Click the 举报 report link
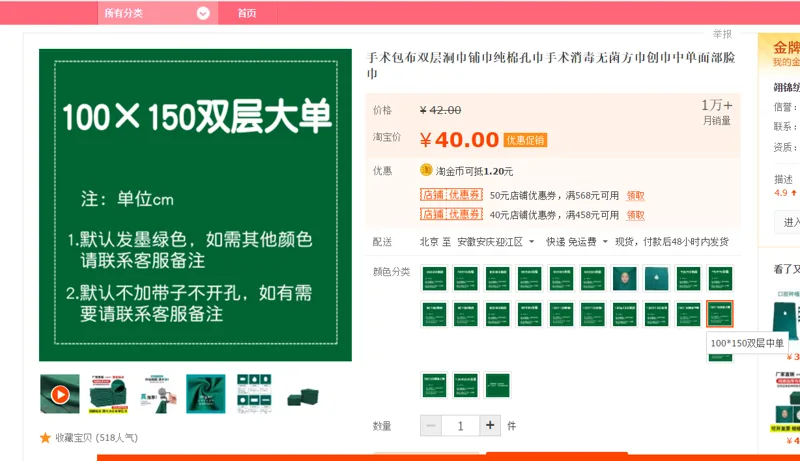The width and height of the screenshot is (800, 461). click(722, 34)
